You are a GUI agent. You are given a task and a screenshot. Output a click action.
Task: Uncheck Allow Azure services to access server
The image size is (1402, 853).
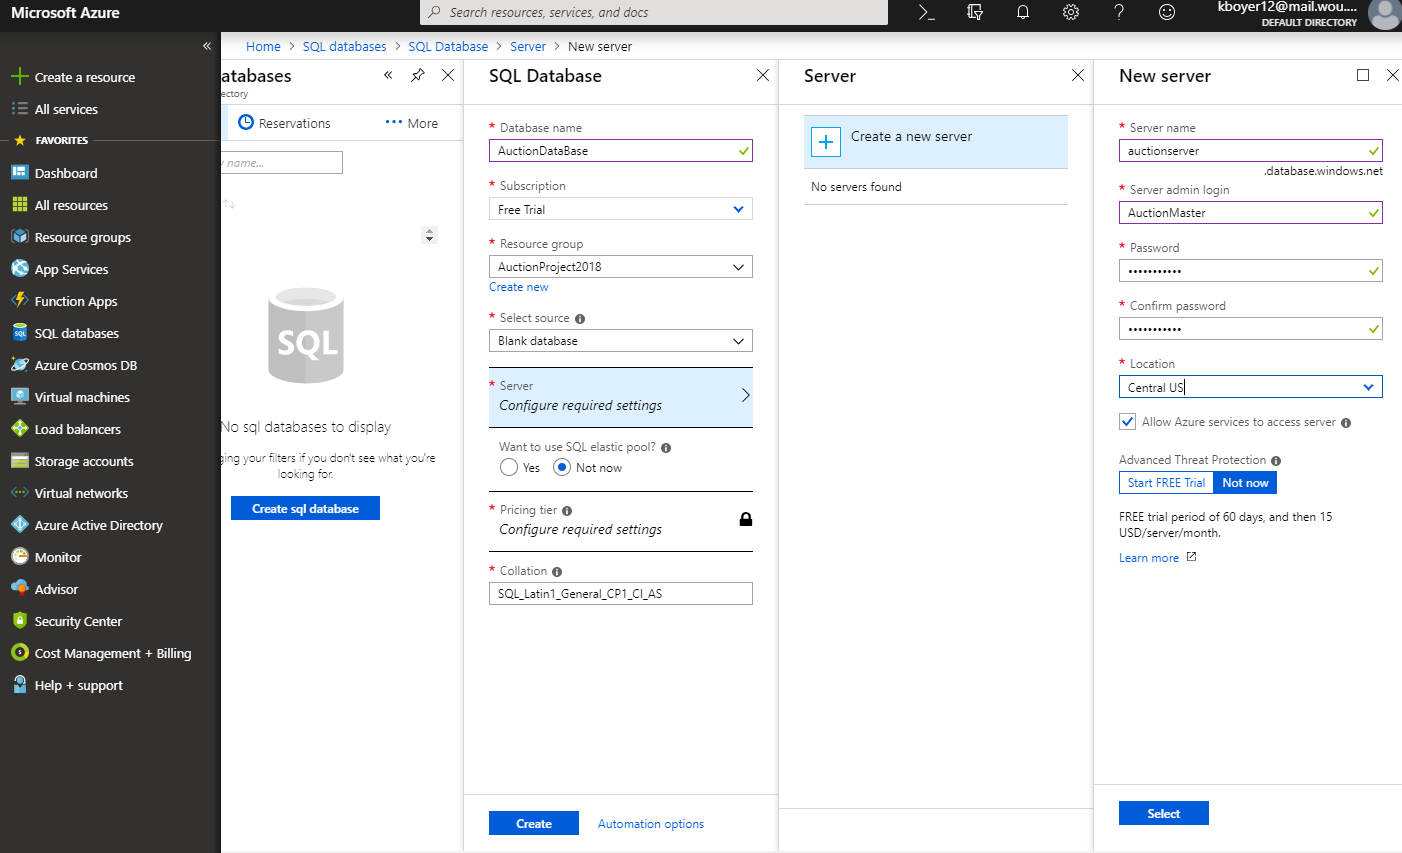coord(1128,422)
